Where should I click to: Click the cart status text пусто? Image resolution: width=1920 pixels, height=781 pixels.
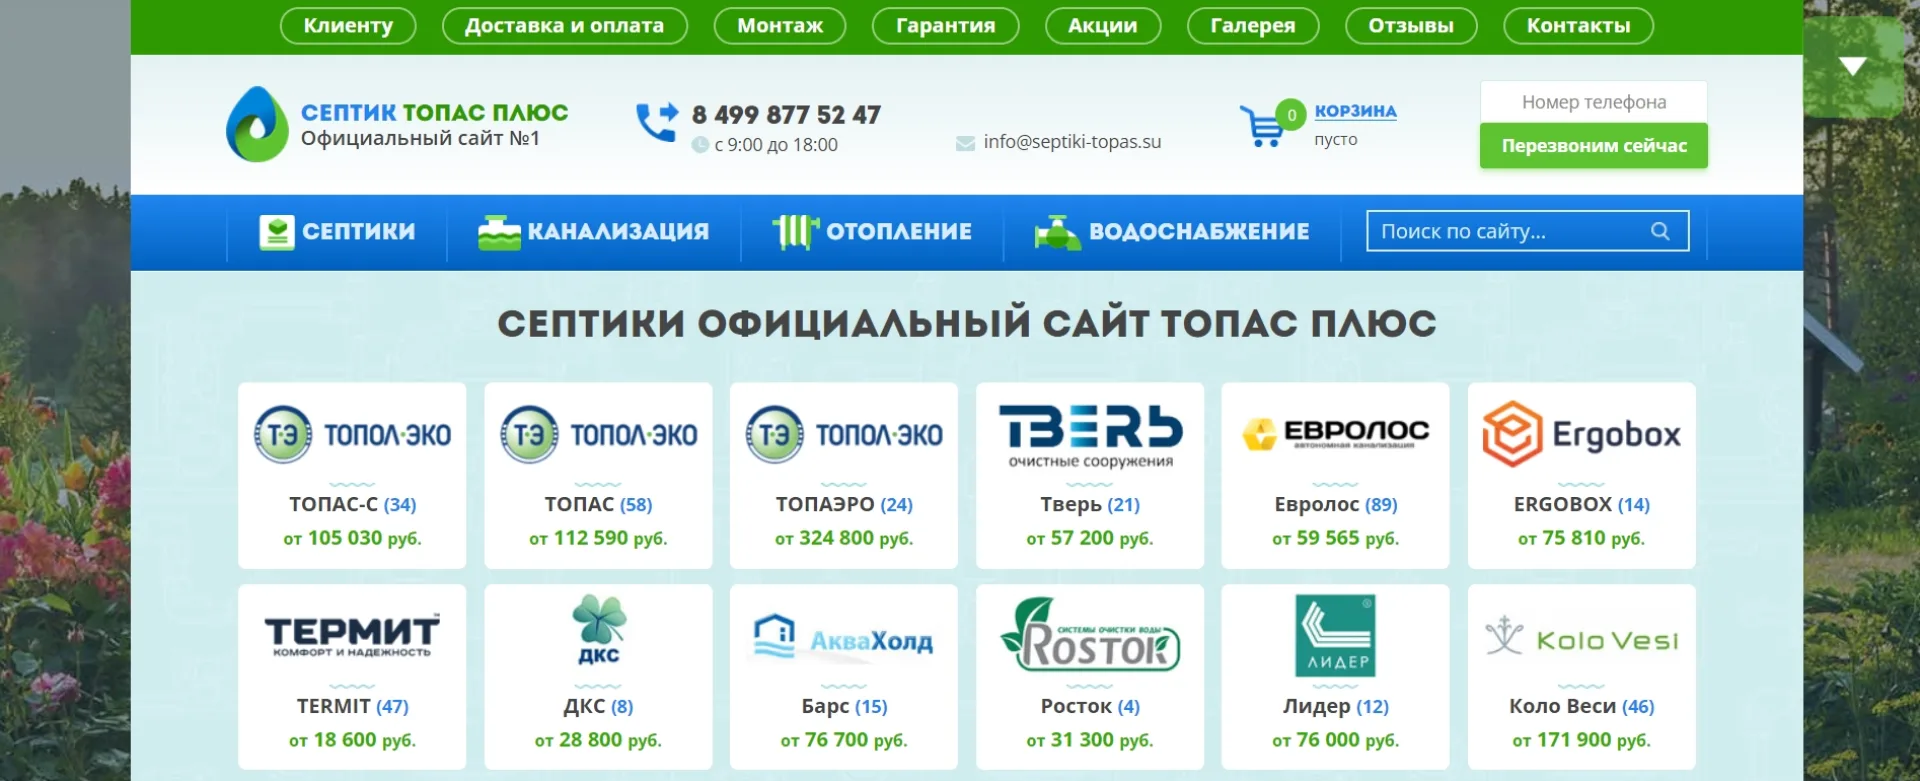[x=1335, y=140]
